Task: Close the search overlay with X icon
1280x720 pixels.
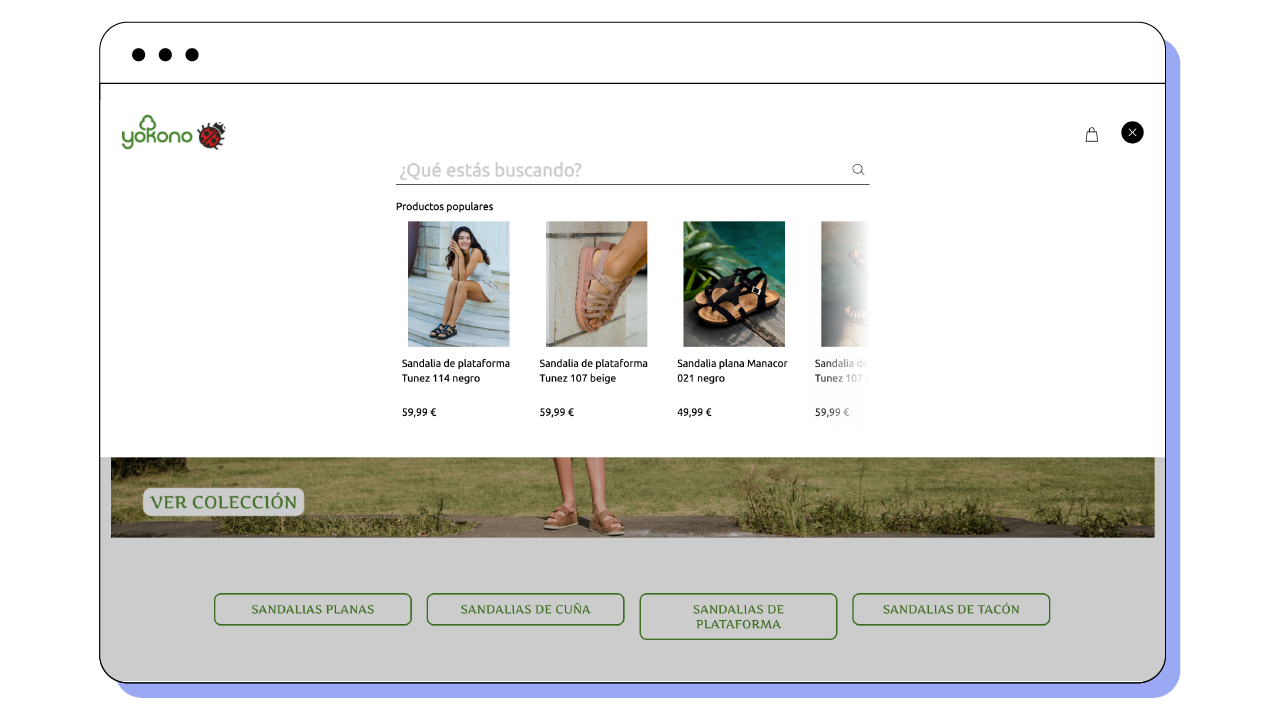Action: [x=1132, y=132]
